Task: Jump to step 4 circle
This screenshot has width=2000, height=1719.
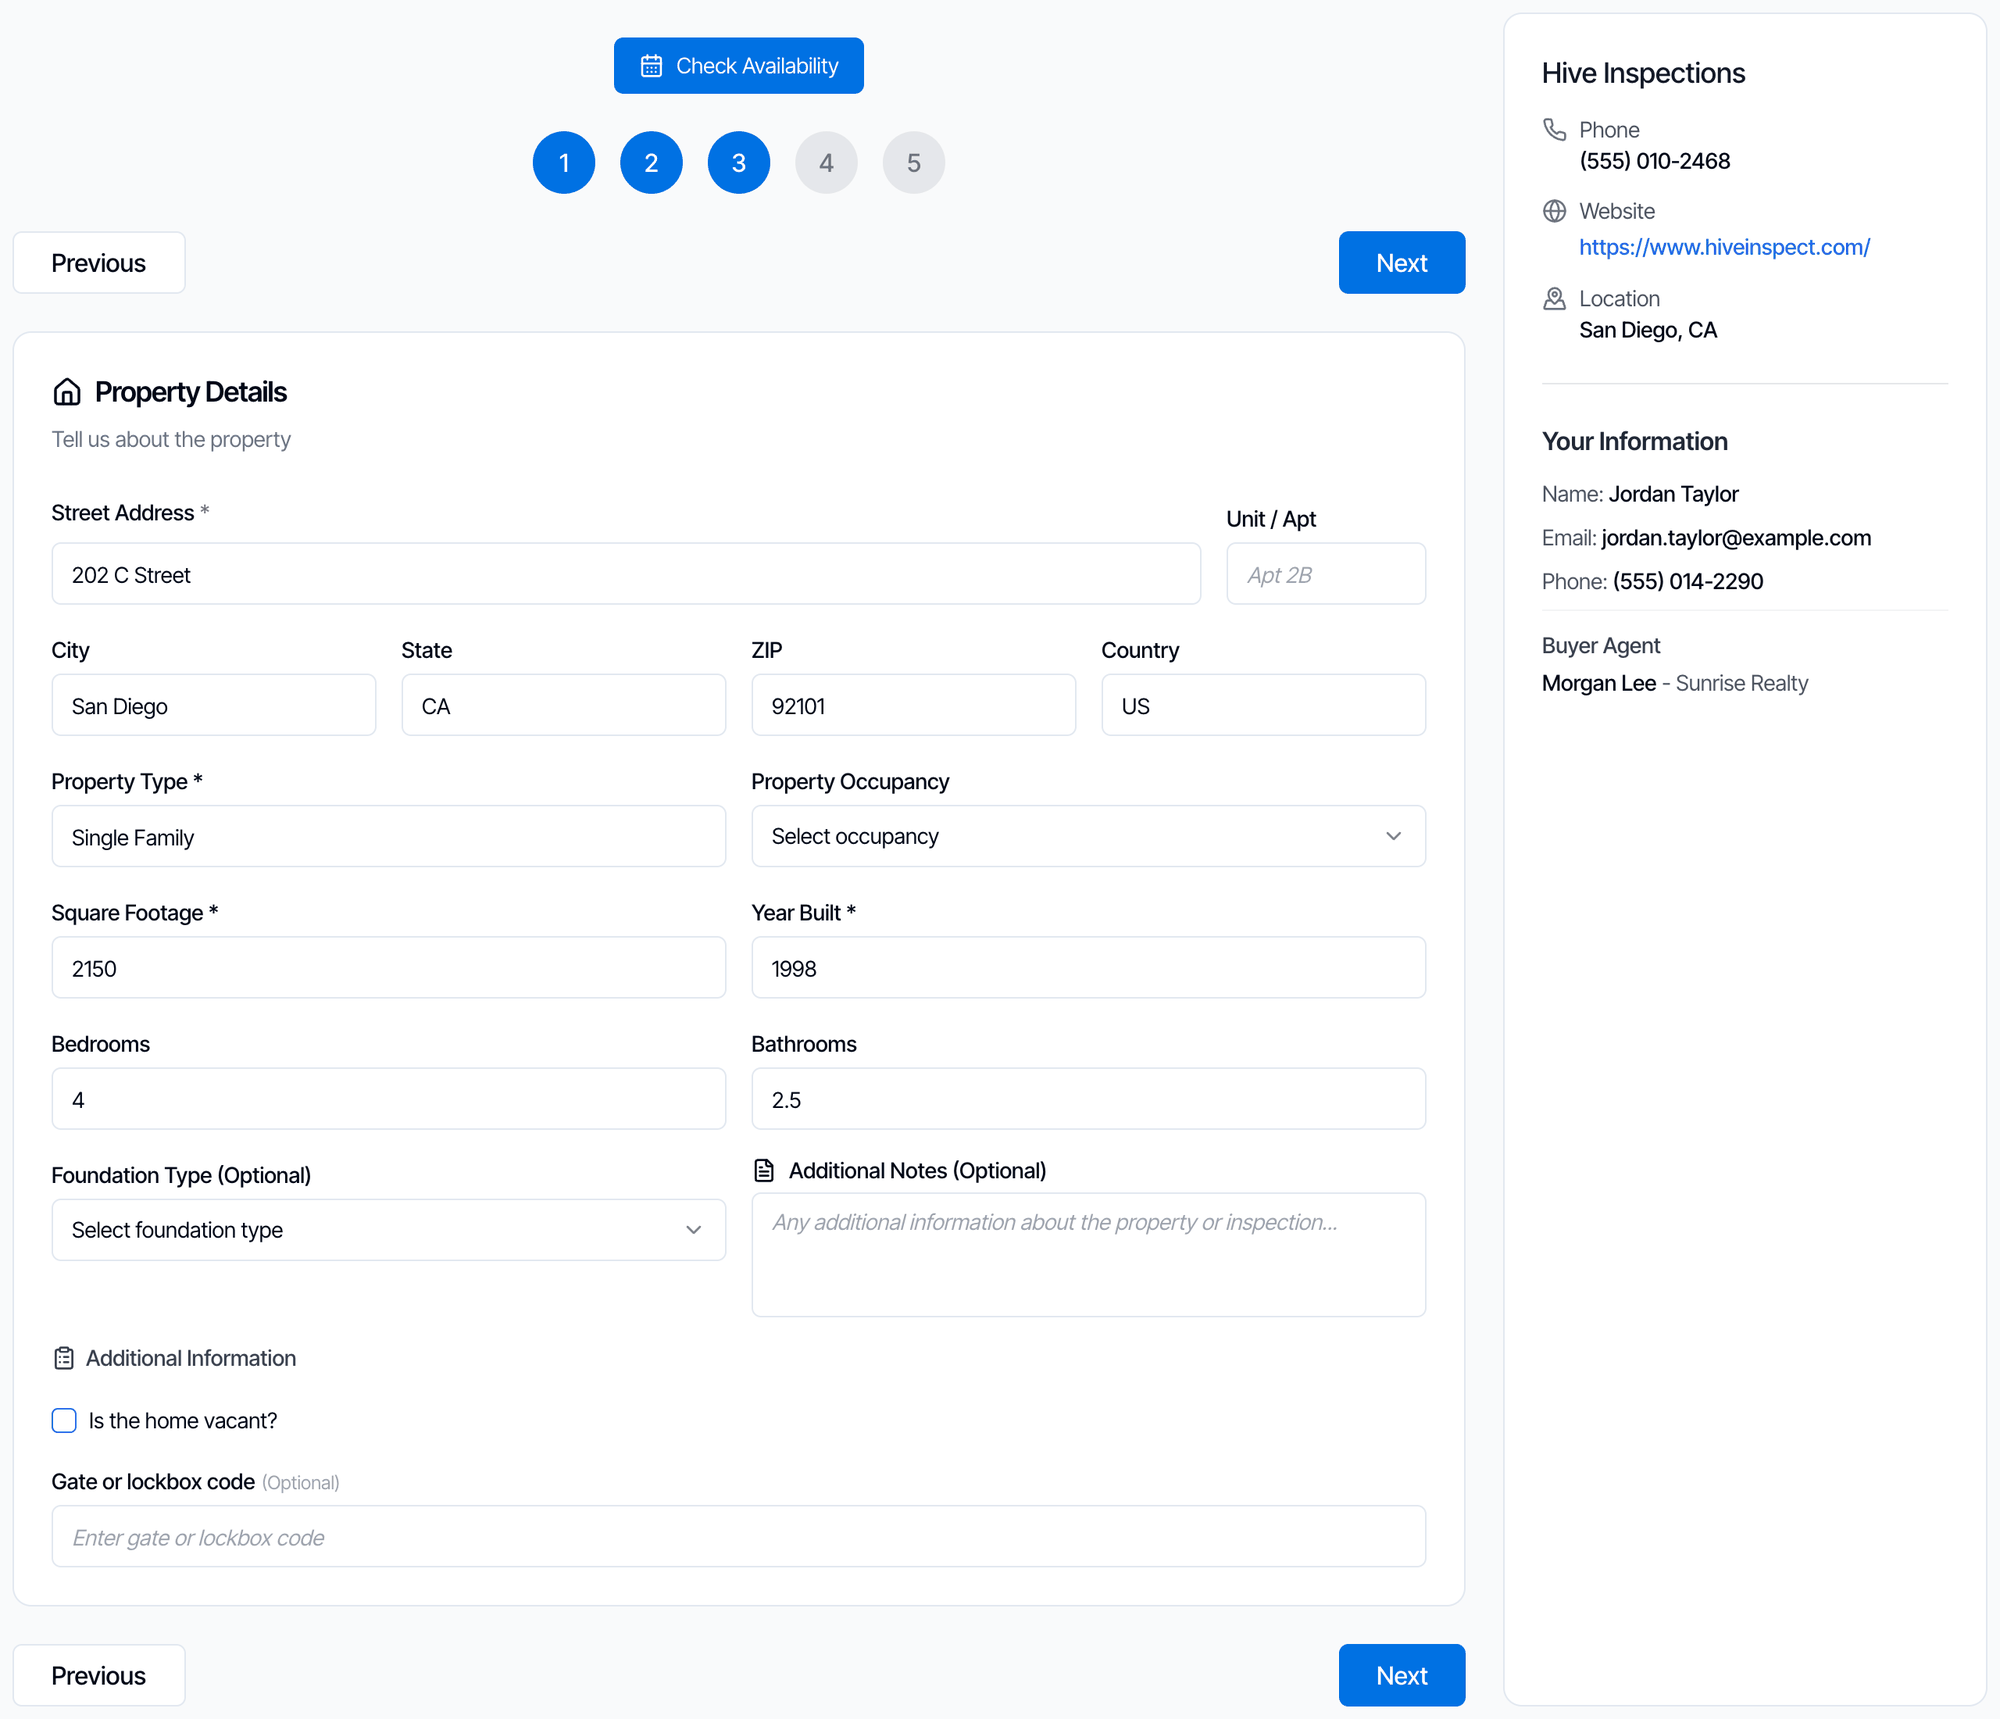Action: point(826,163)
